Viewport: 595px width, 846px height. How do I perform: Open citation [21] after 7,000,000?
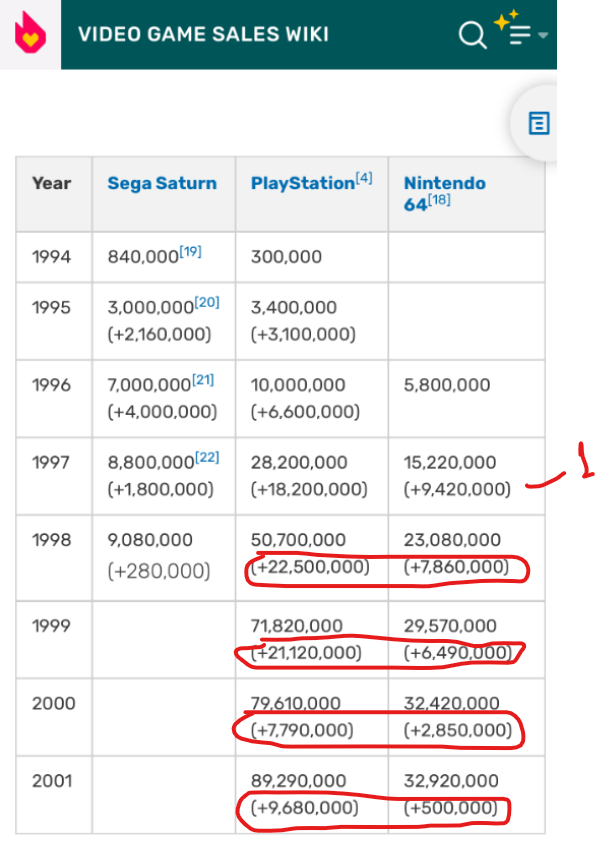[x=203, y=379]
